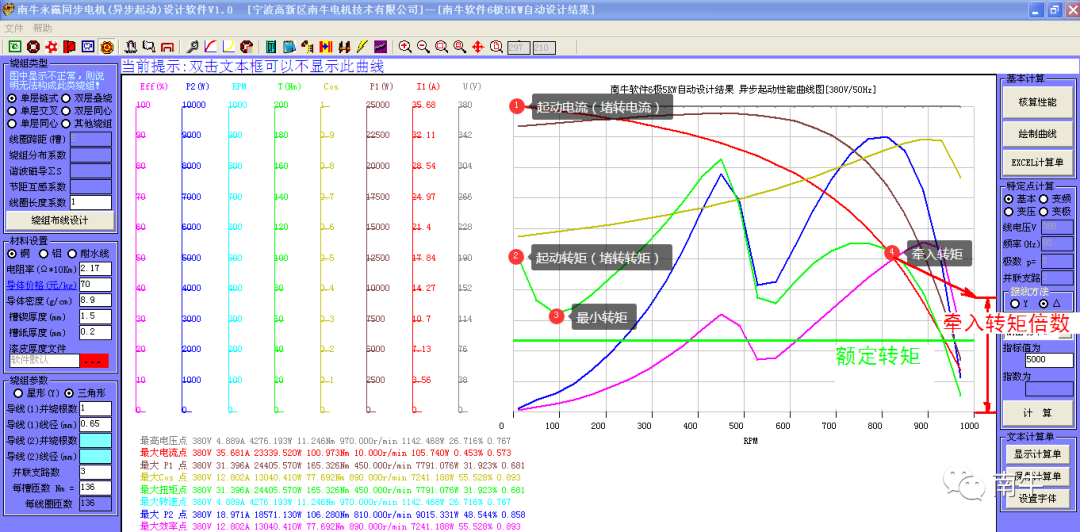Screen dimensions: 1080x532
Task: Select 单层链式 winding type
Action: [x=32, y=99]
